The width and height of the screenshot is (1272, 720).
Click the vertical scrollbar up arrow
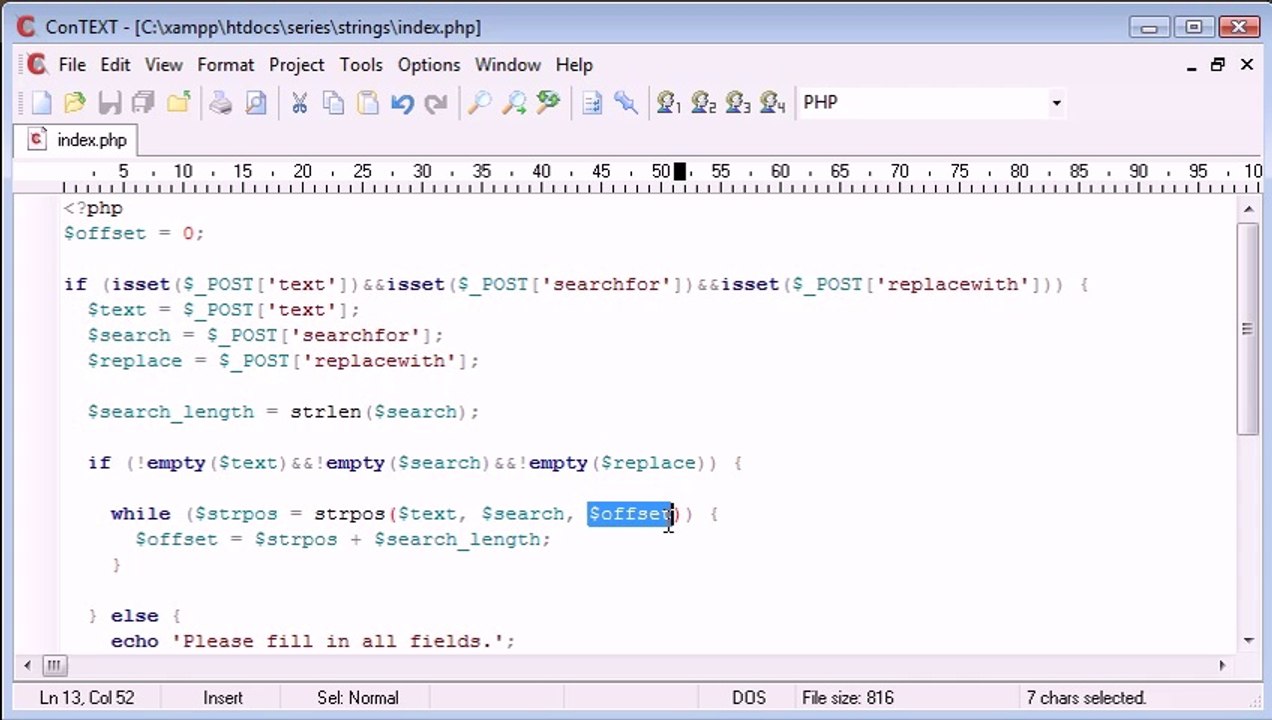(x=1247, y=208)
